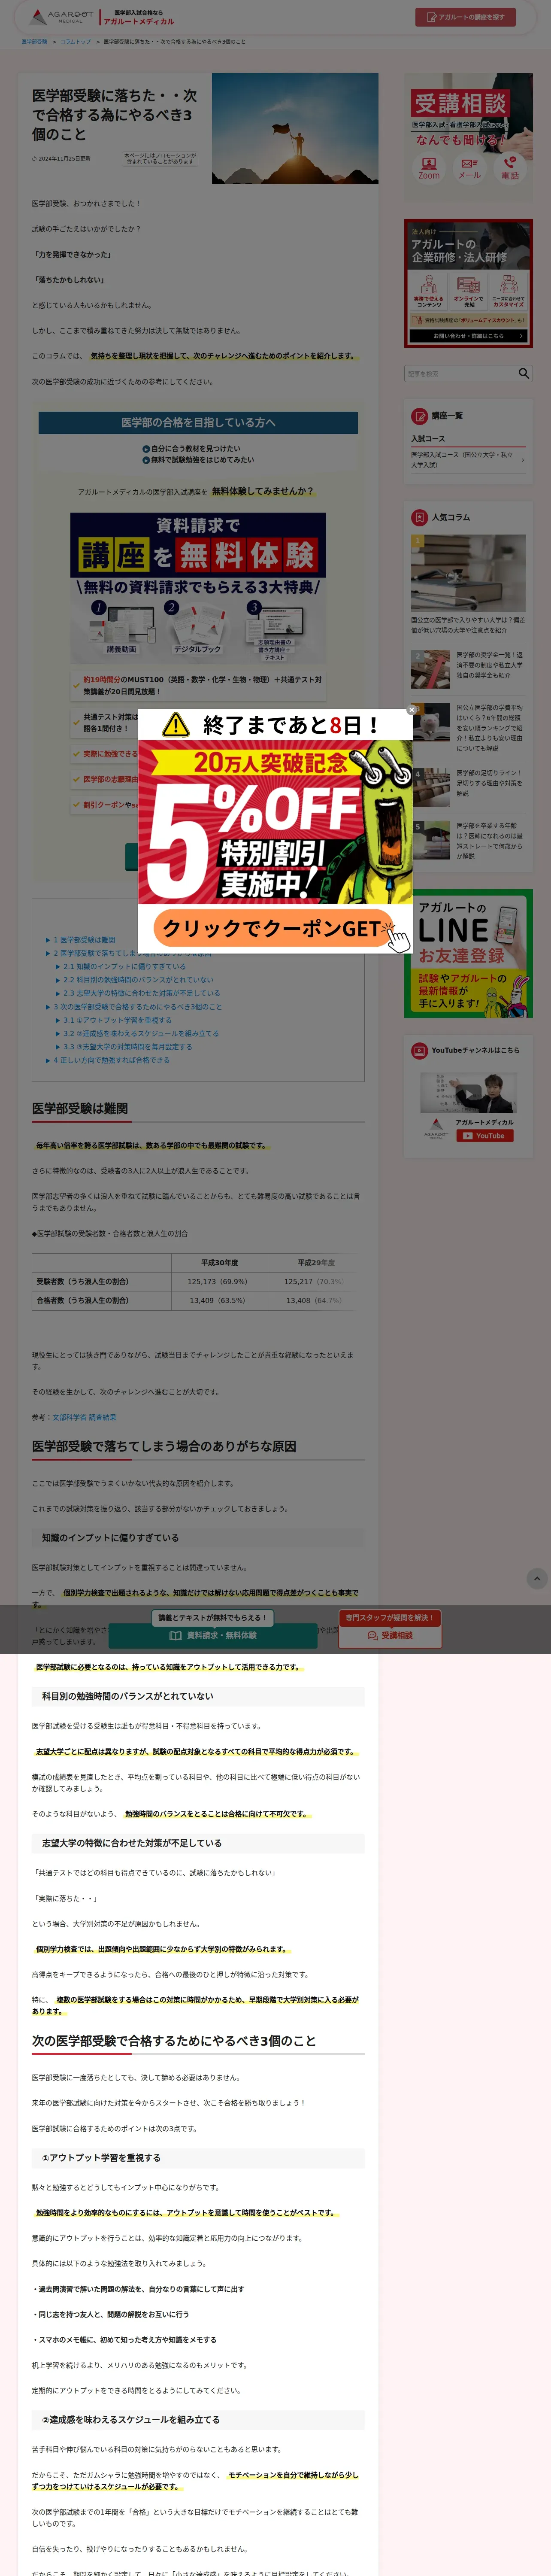Jump to TOC 3.1 アウトプット学習を重視する
This screenshot has height=2576, width=551.
pos(117,1020)
